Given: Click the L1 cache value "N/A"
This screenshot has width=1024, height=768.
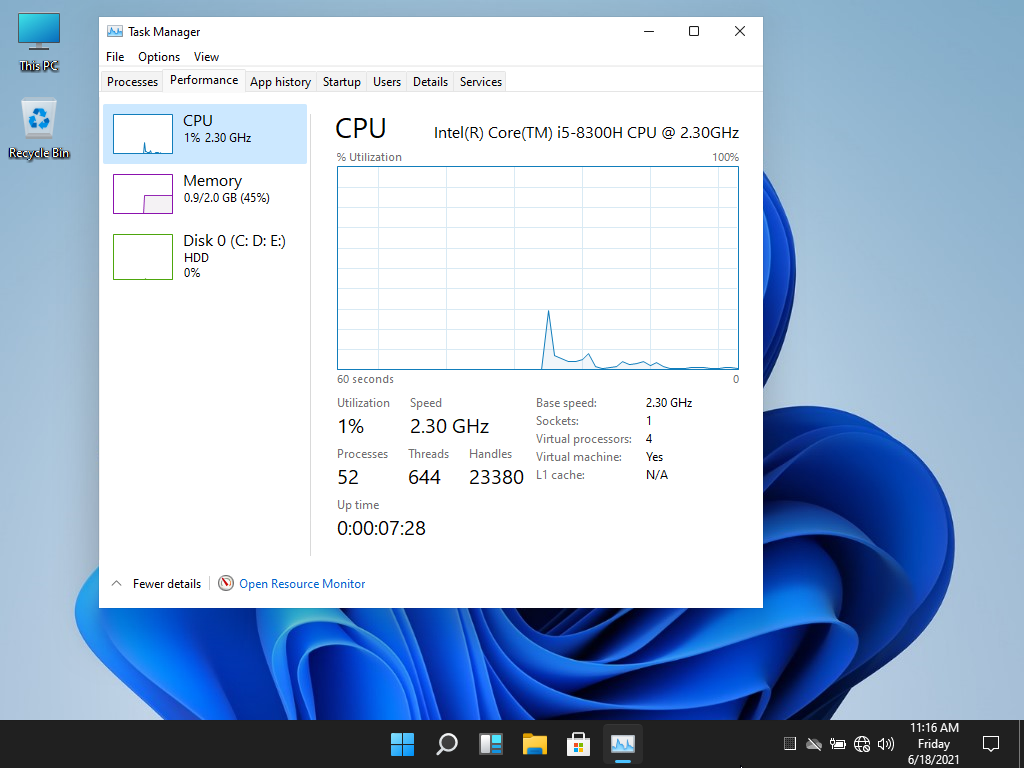Looking at the screenshot, I should coord(657,475).
